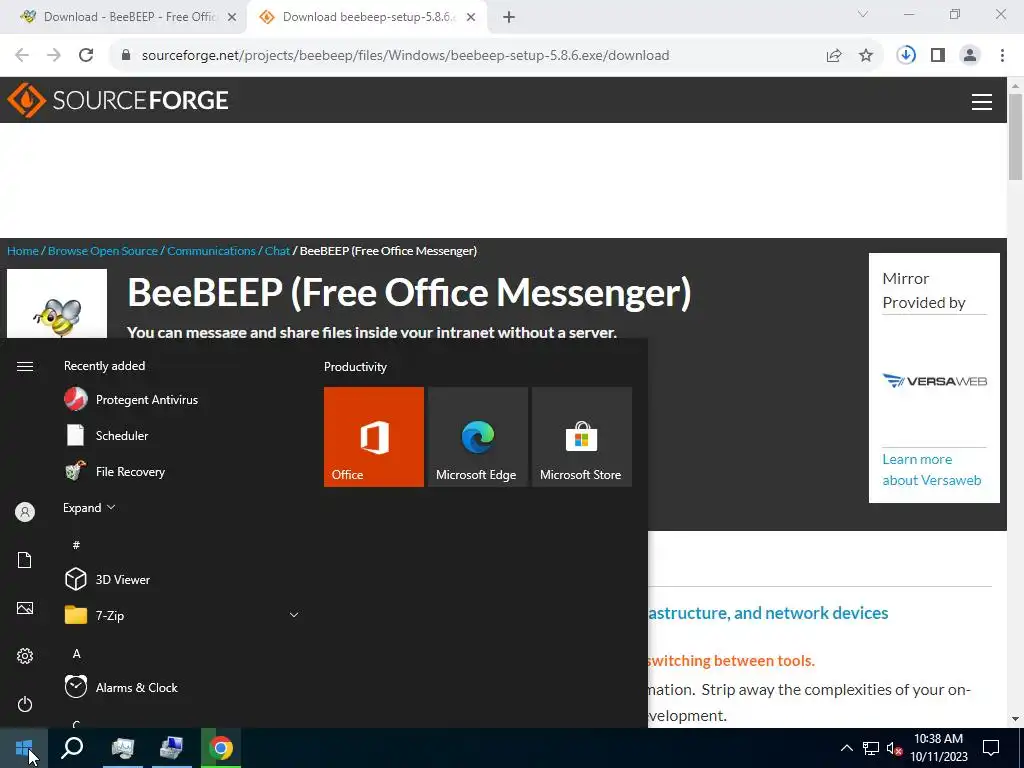Viewport: 1024px width, 768px height.
Task: Click Learn more about Versaweb
Action: click(931, 470)
